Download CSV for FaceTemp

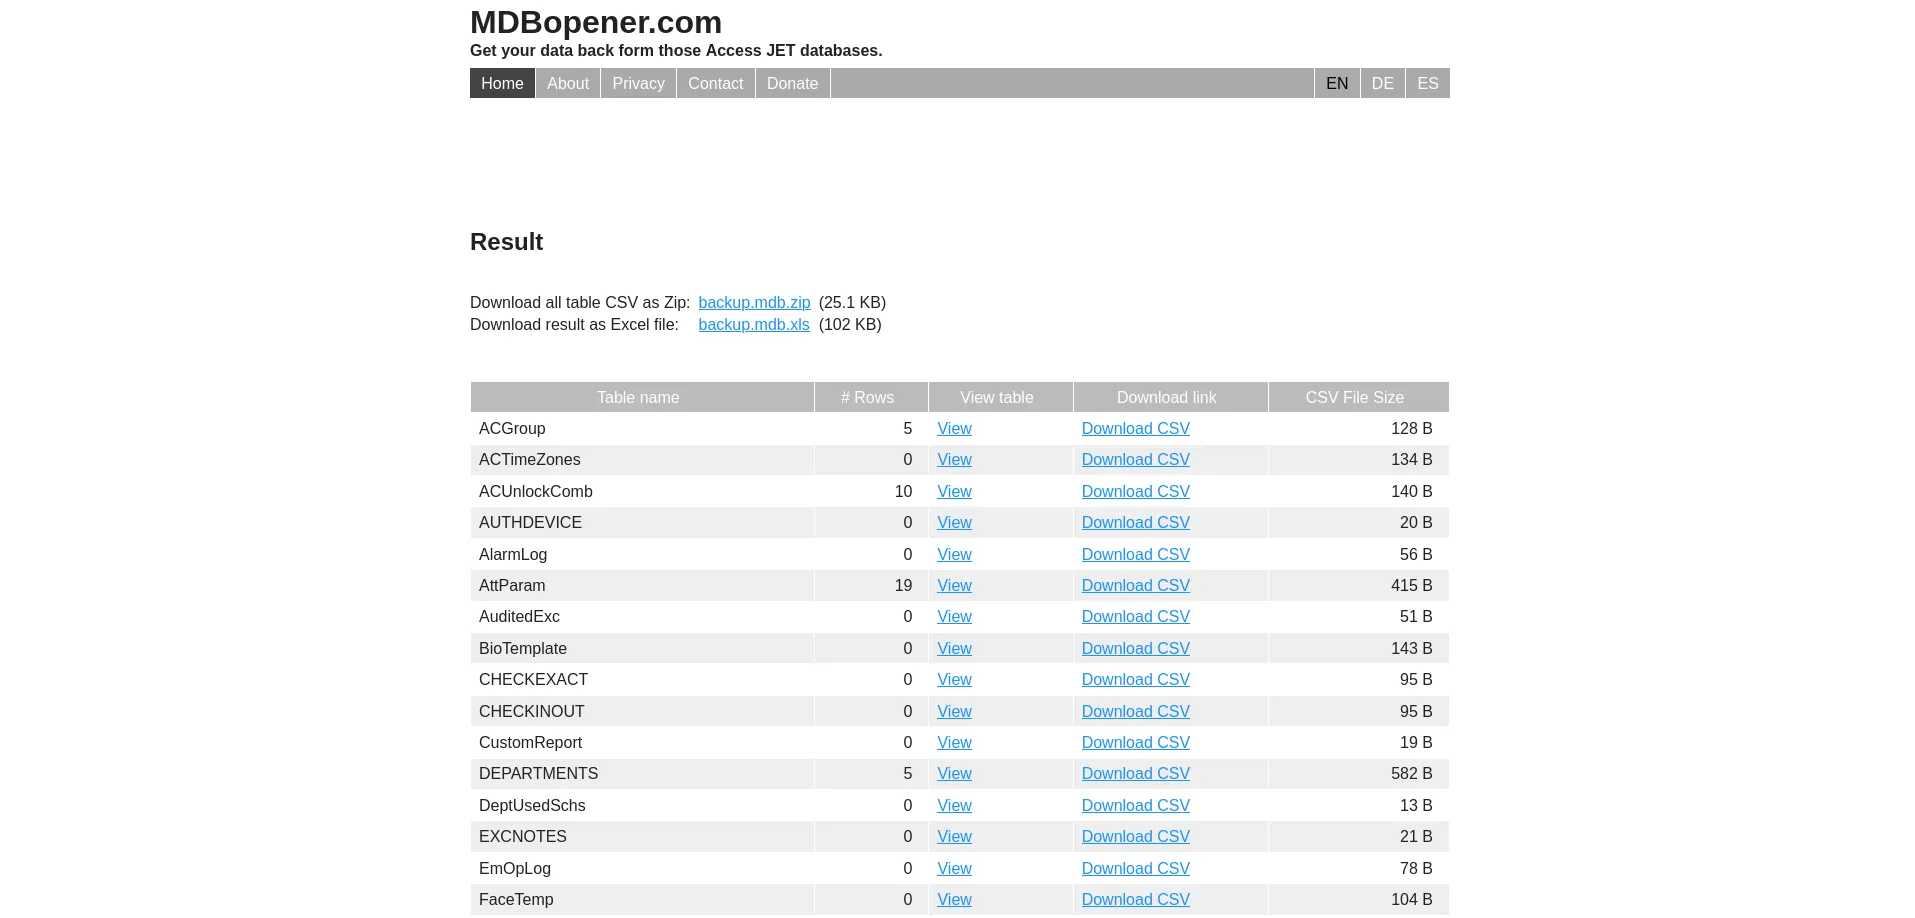pyautogui.click(x=1136, y=899)
